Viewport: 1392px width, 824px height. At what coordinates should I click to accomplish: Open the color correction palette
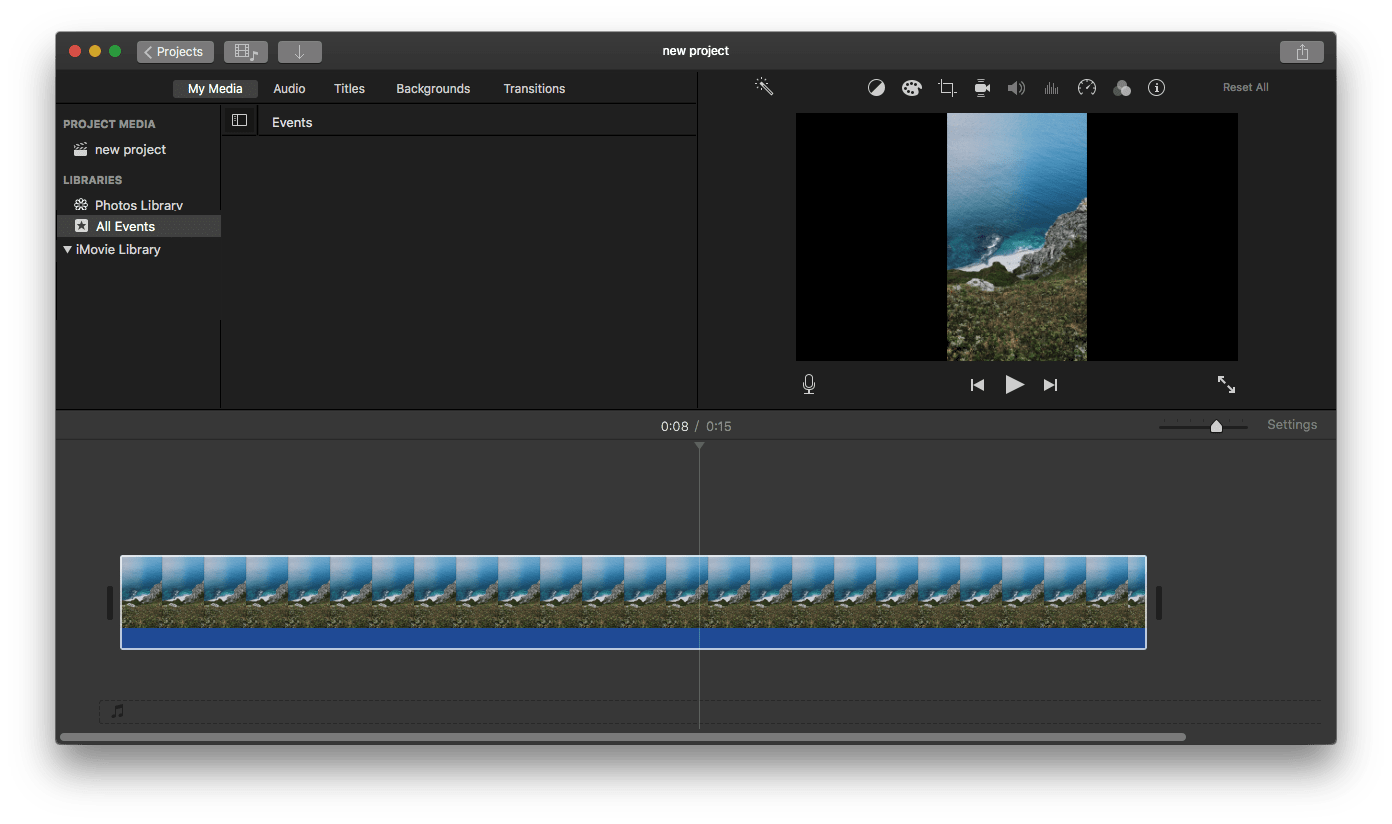click(911, 87)
